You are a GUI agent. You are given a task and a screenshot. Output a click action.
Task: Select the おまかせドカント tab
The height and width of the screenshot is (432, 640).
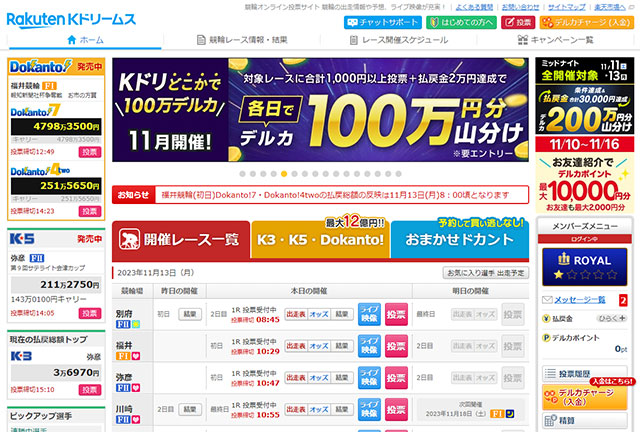pos(460,240)
